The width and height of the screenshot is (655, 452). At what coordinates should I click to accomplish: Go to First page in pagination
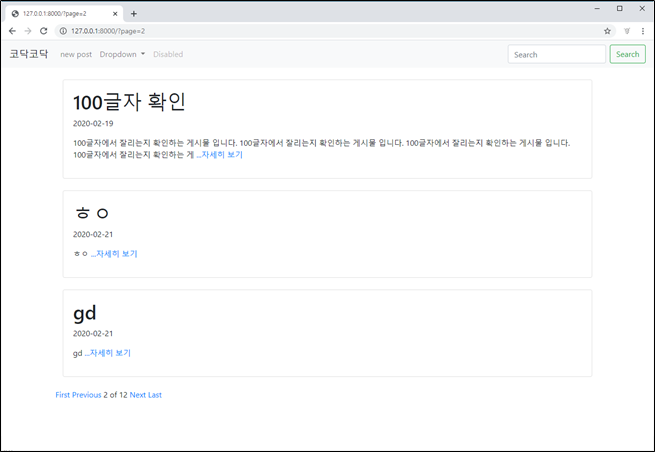pos(63,395)
